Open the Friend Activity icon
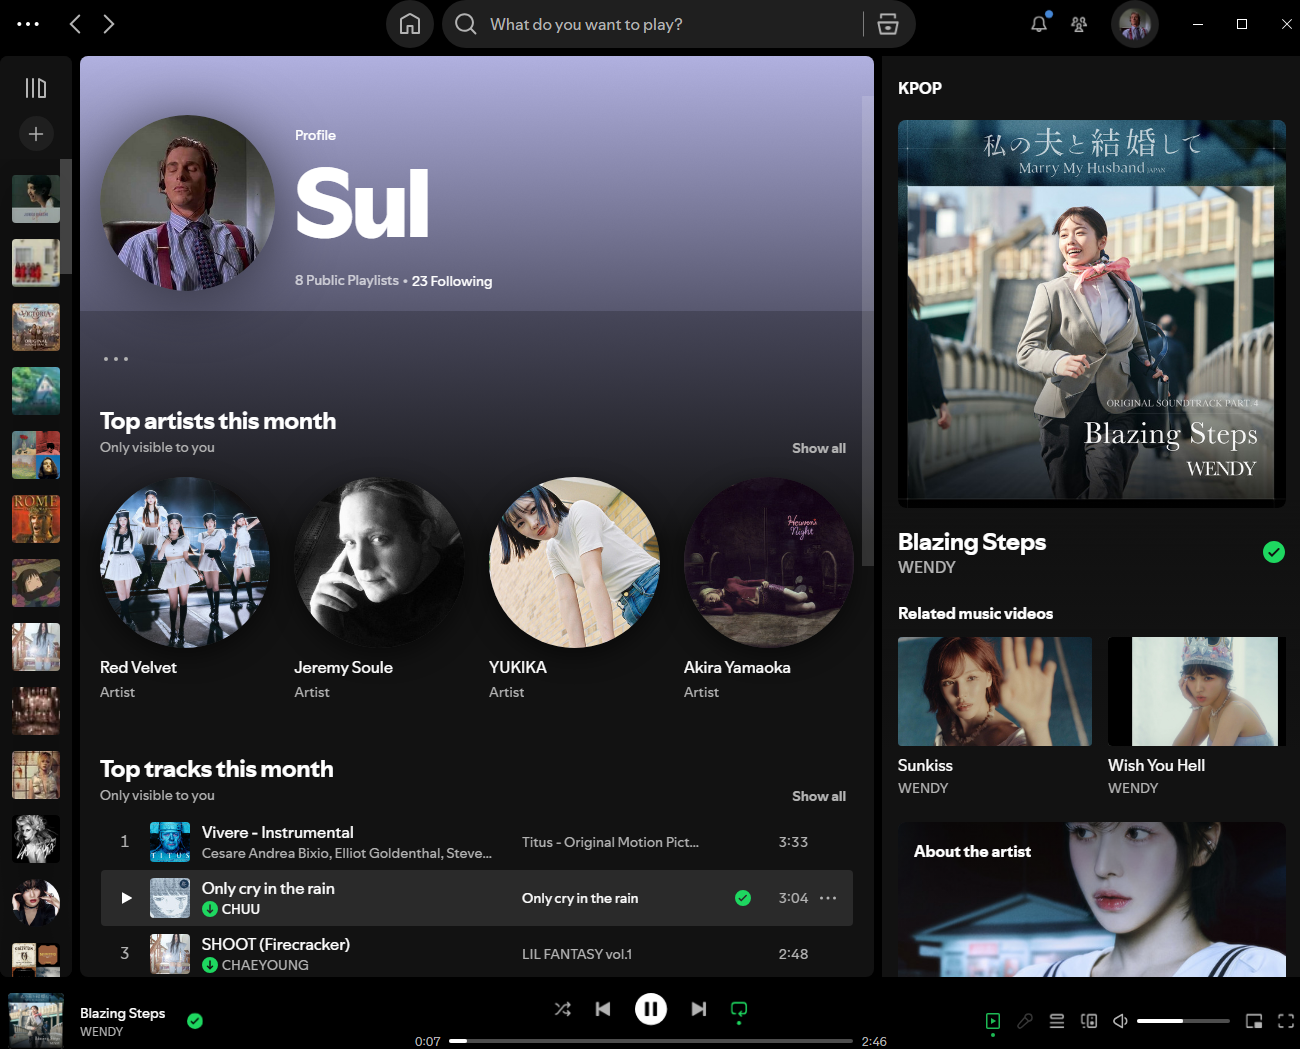The height and width of the screenshot is (1049, 1300). 1079,24
